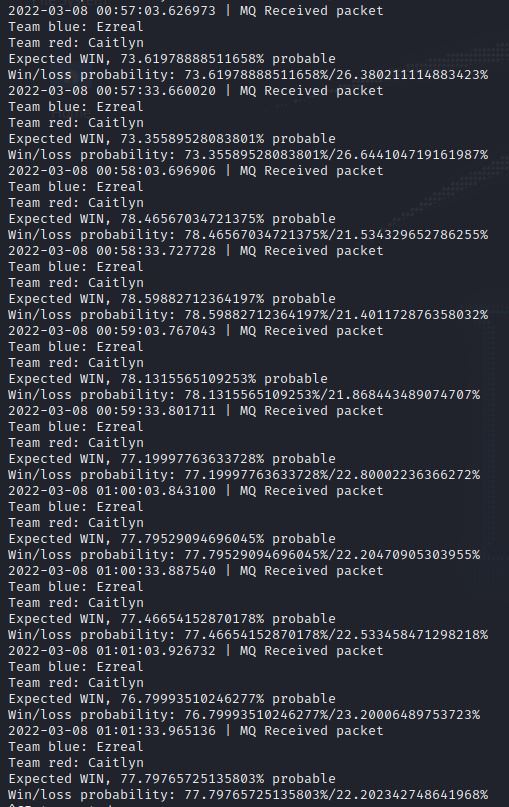509x807 pixels.
Task: Click the timestamp 2022-03-08 01:00:33.887540
Action: pos(112,571)
